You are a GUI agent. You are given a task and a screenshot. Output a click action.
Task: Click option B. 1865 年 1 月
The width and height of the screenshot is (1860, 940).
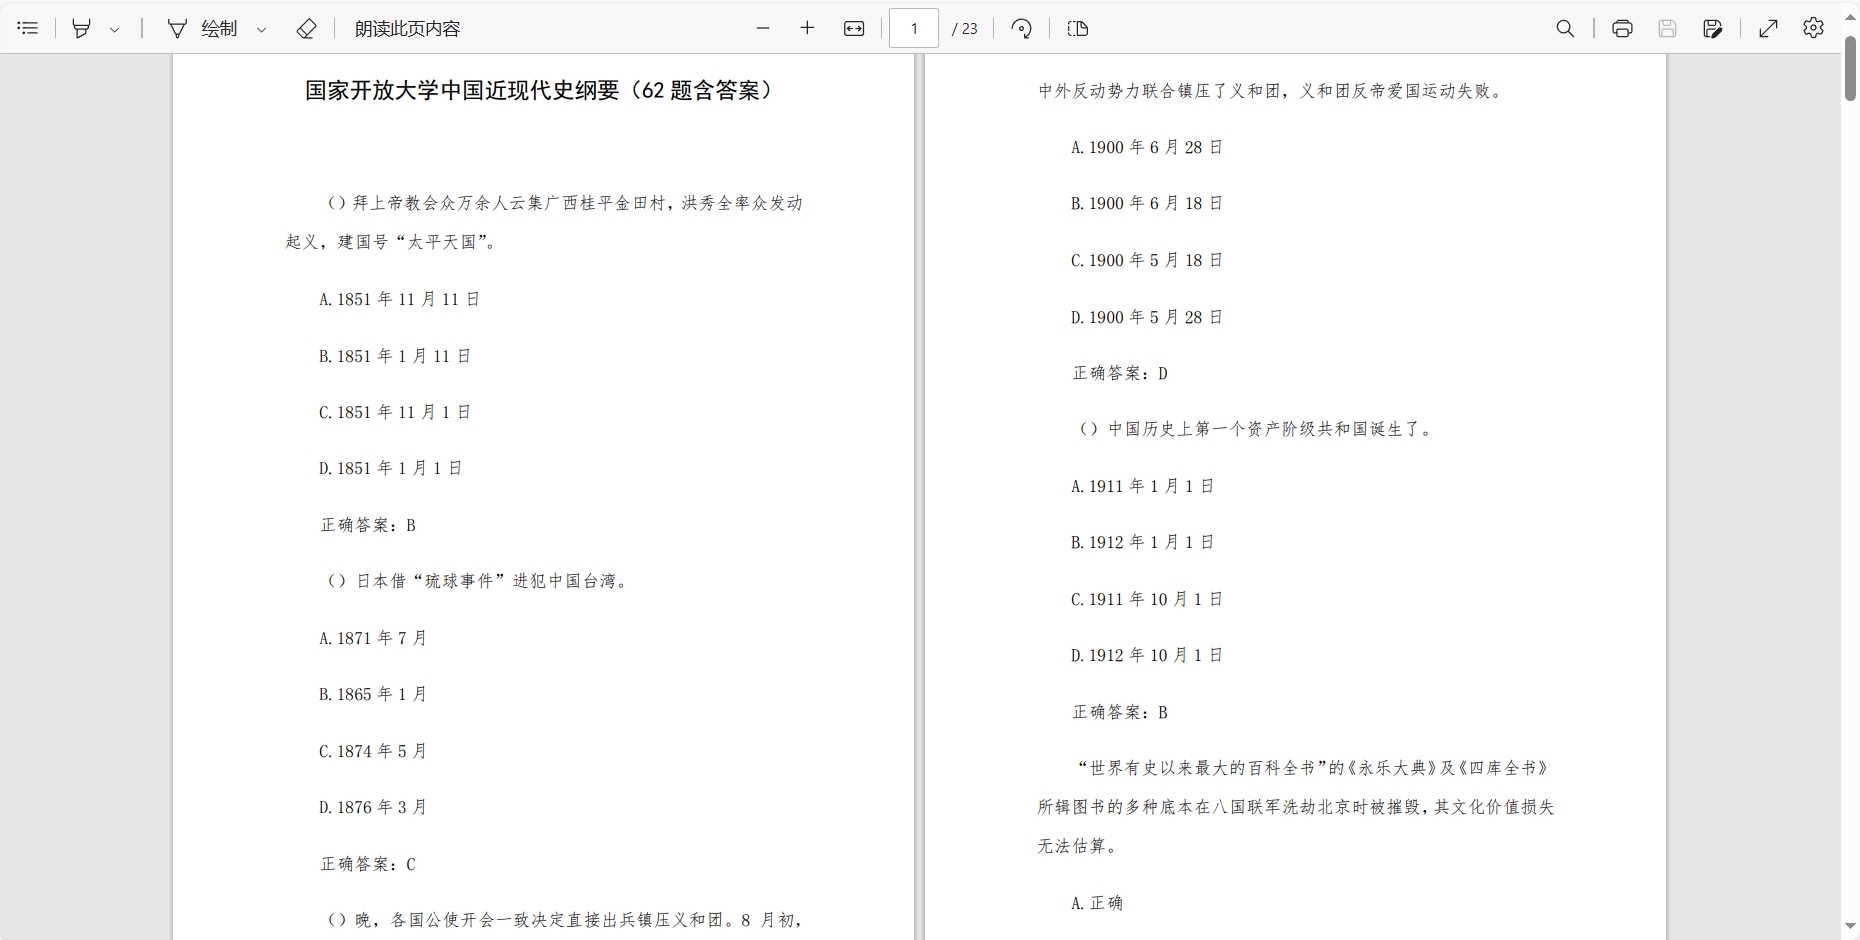pos(373,694)
